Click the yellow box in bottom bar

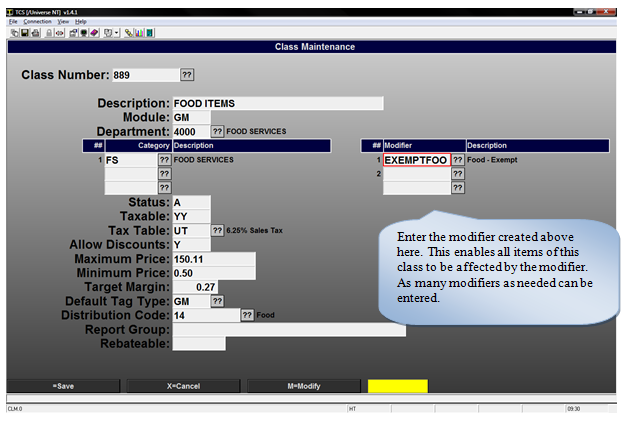tap(397, 386)
